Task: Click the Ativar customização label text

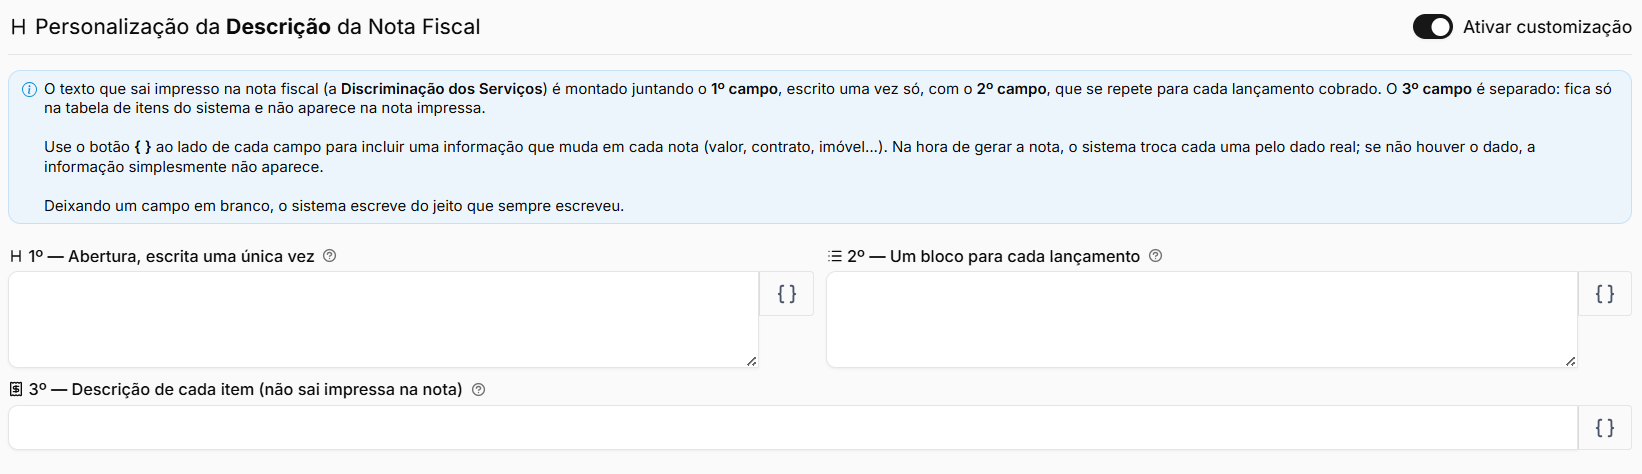Action: click(1547, 27)
